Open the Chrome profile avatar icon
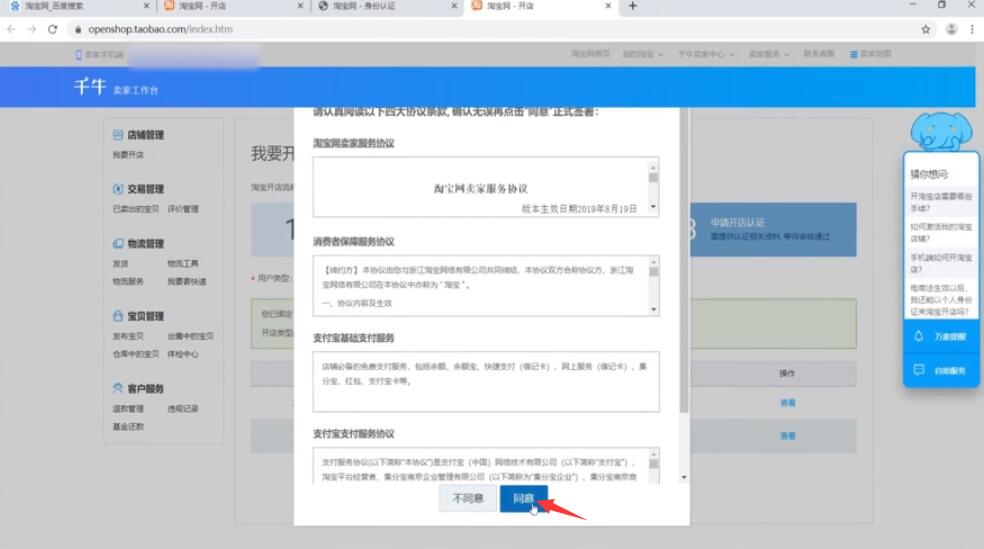This screenshot has height=549, width=984. pos(950,30)
